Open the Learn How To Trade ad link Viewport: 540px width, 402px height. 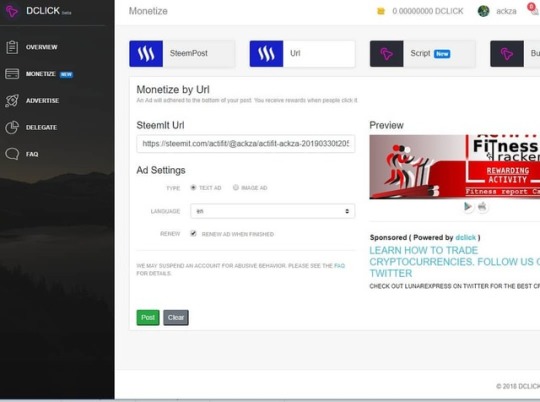(x=455, y=262)
